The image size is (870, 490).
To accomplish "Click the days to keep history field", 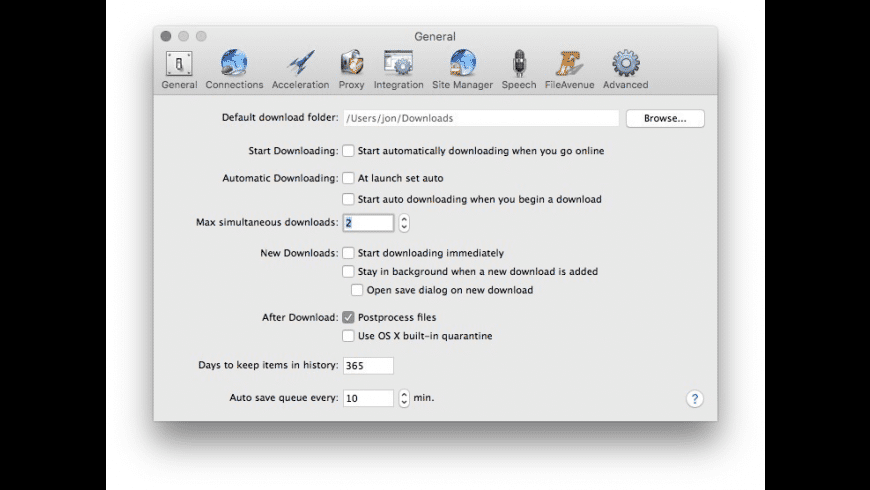I will tap(368, 366).
